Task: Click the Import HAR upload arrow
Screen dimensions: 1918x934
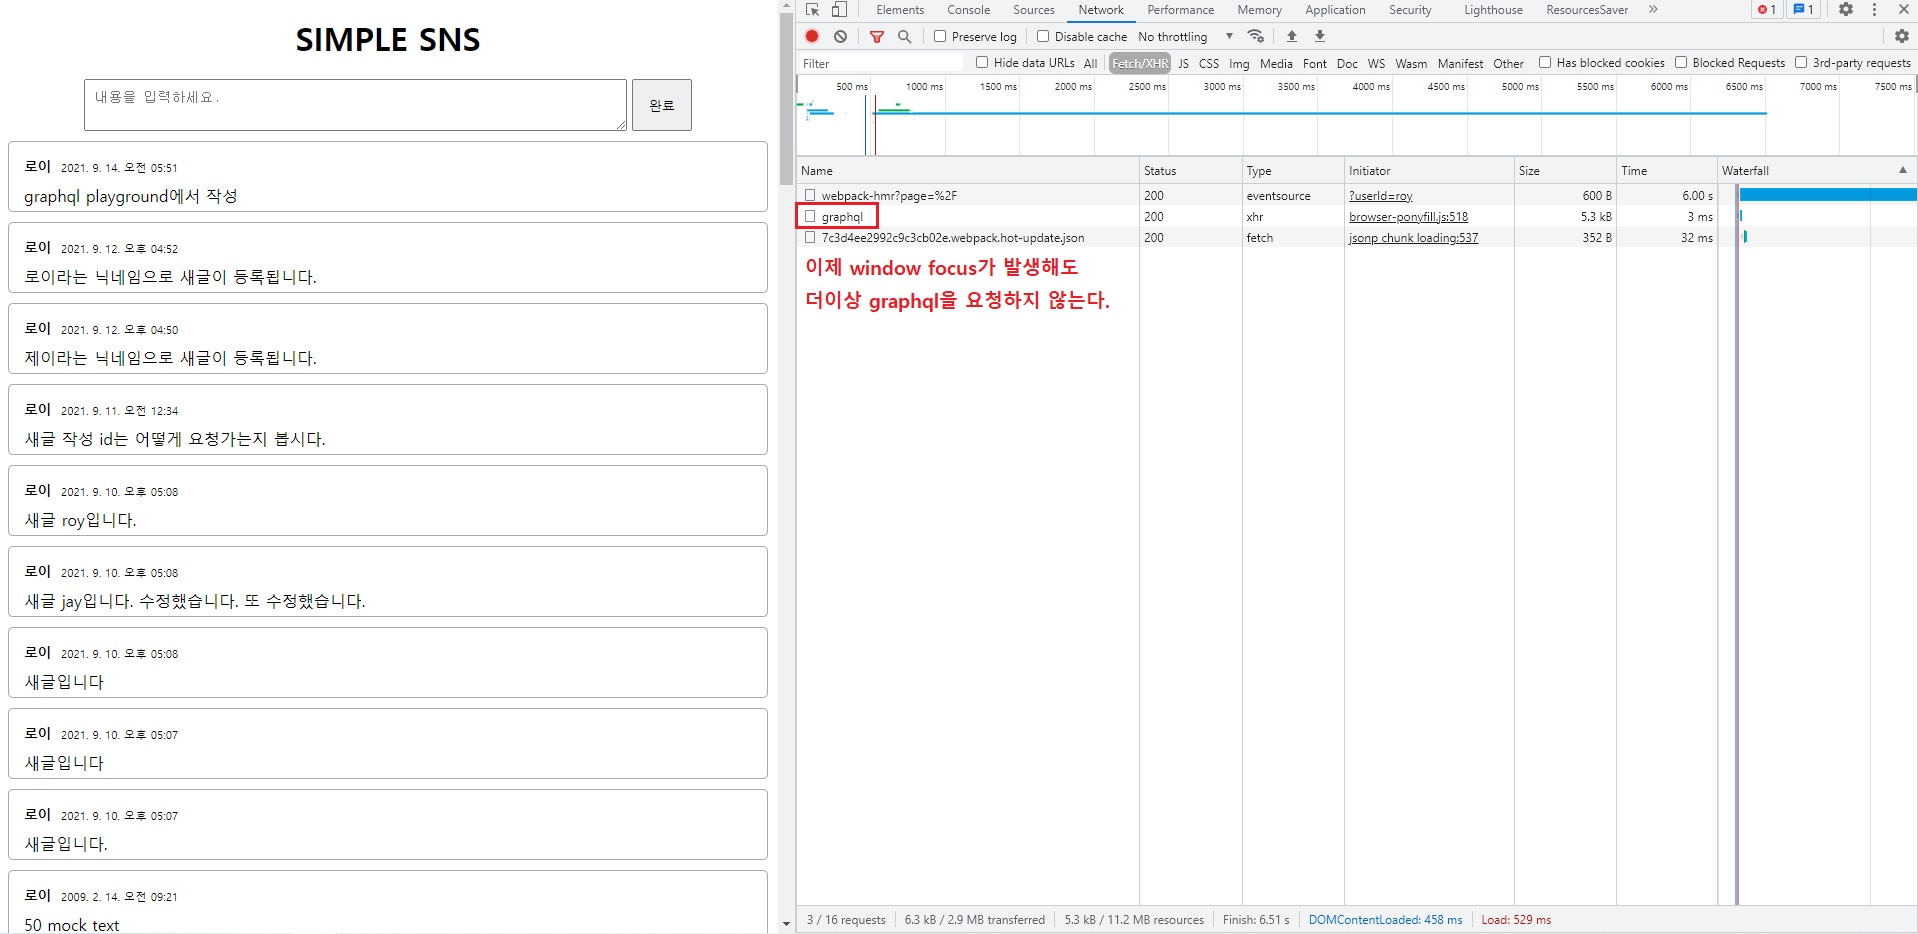Action: click(x=1291, y=36)
